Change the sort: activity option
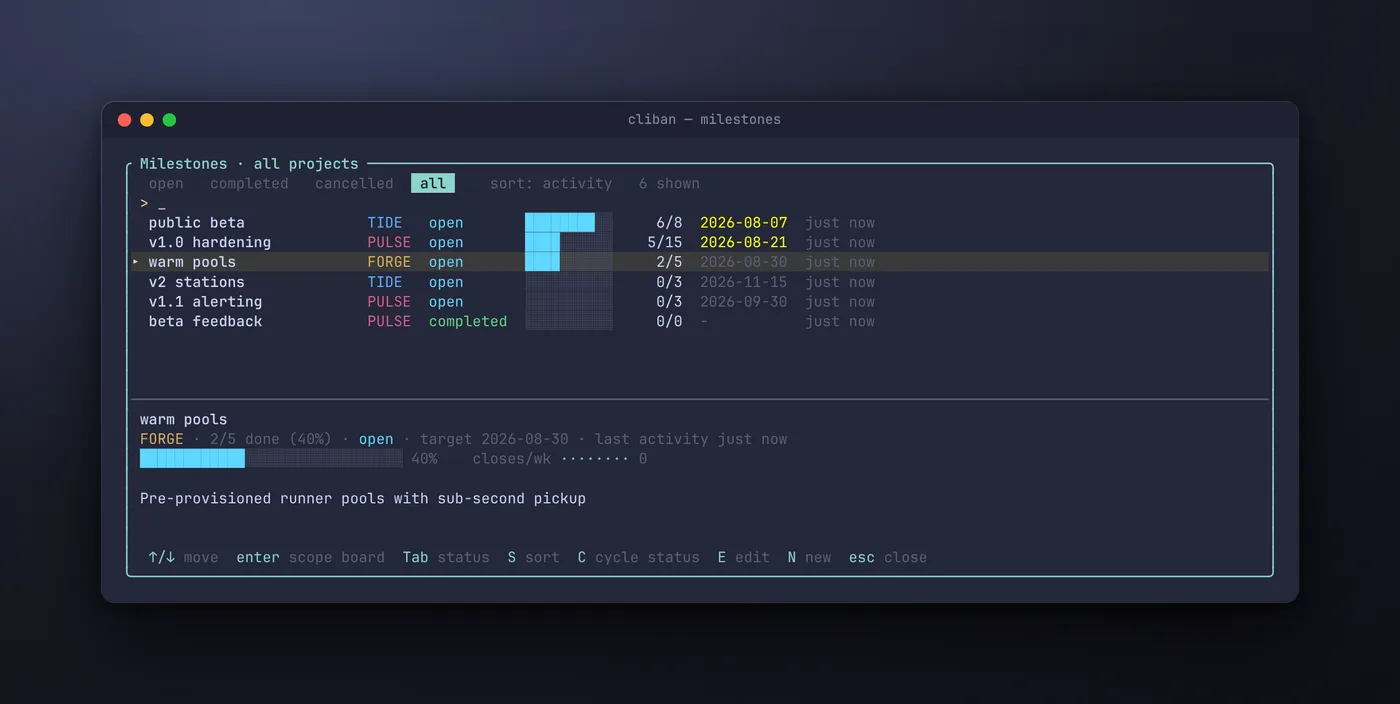 pos(551,184)
